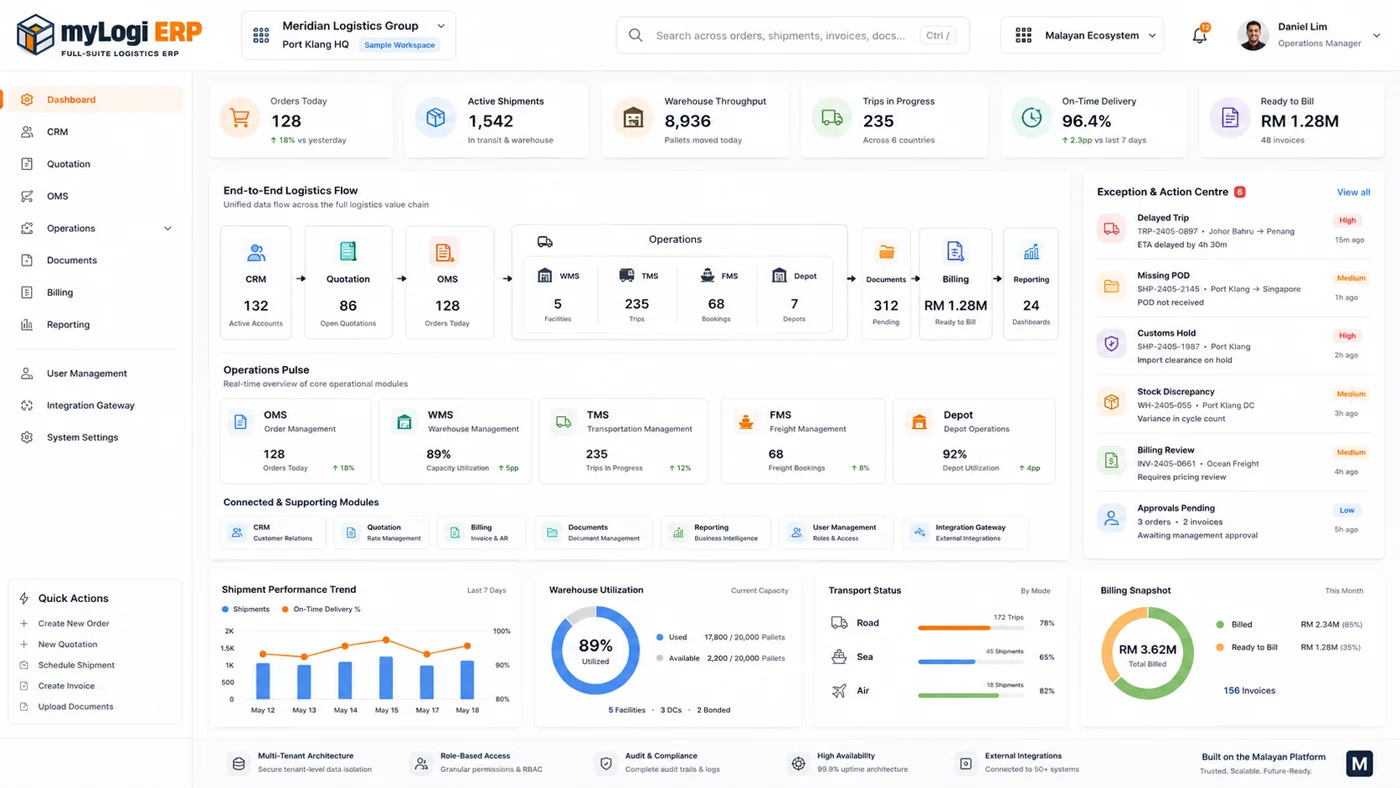Click the Customs Hold shield icon
The height and width of the screenshot is (788, 1400).
pyautogui.click(x=1111, y=344)
